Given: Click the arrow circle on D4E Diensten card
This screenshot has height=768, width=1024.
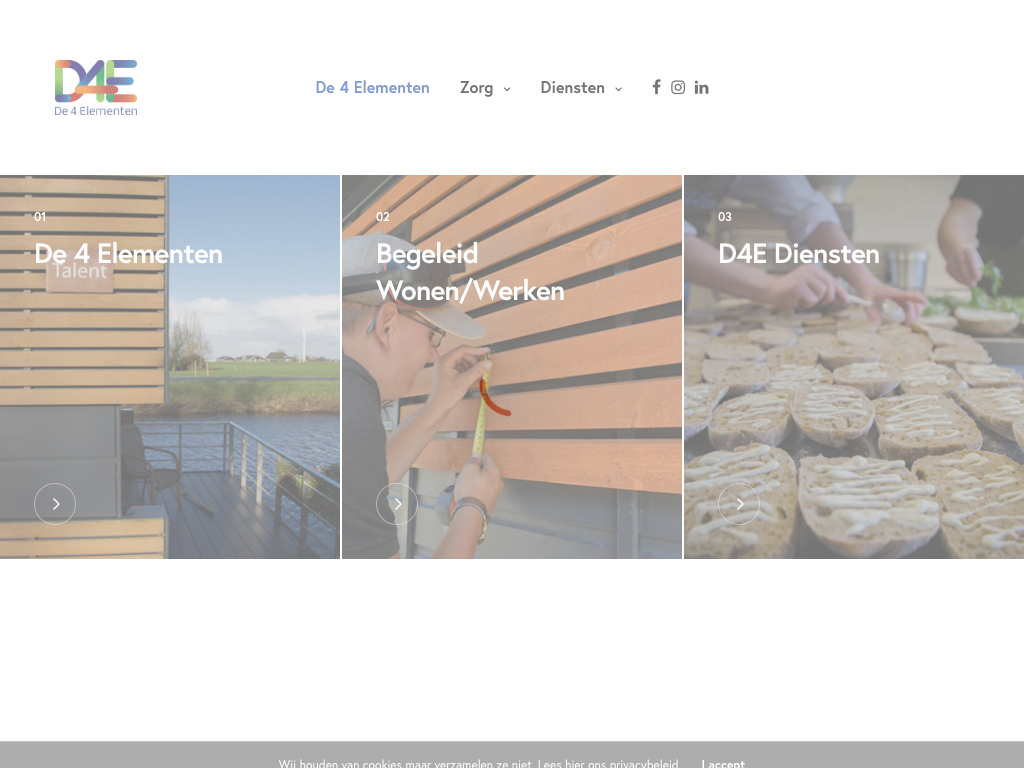Looking at the screenshot, I should pyautogui.click(x=739, y=504).
